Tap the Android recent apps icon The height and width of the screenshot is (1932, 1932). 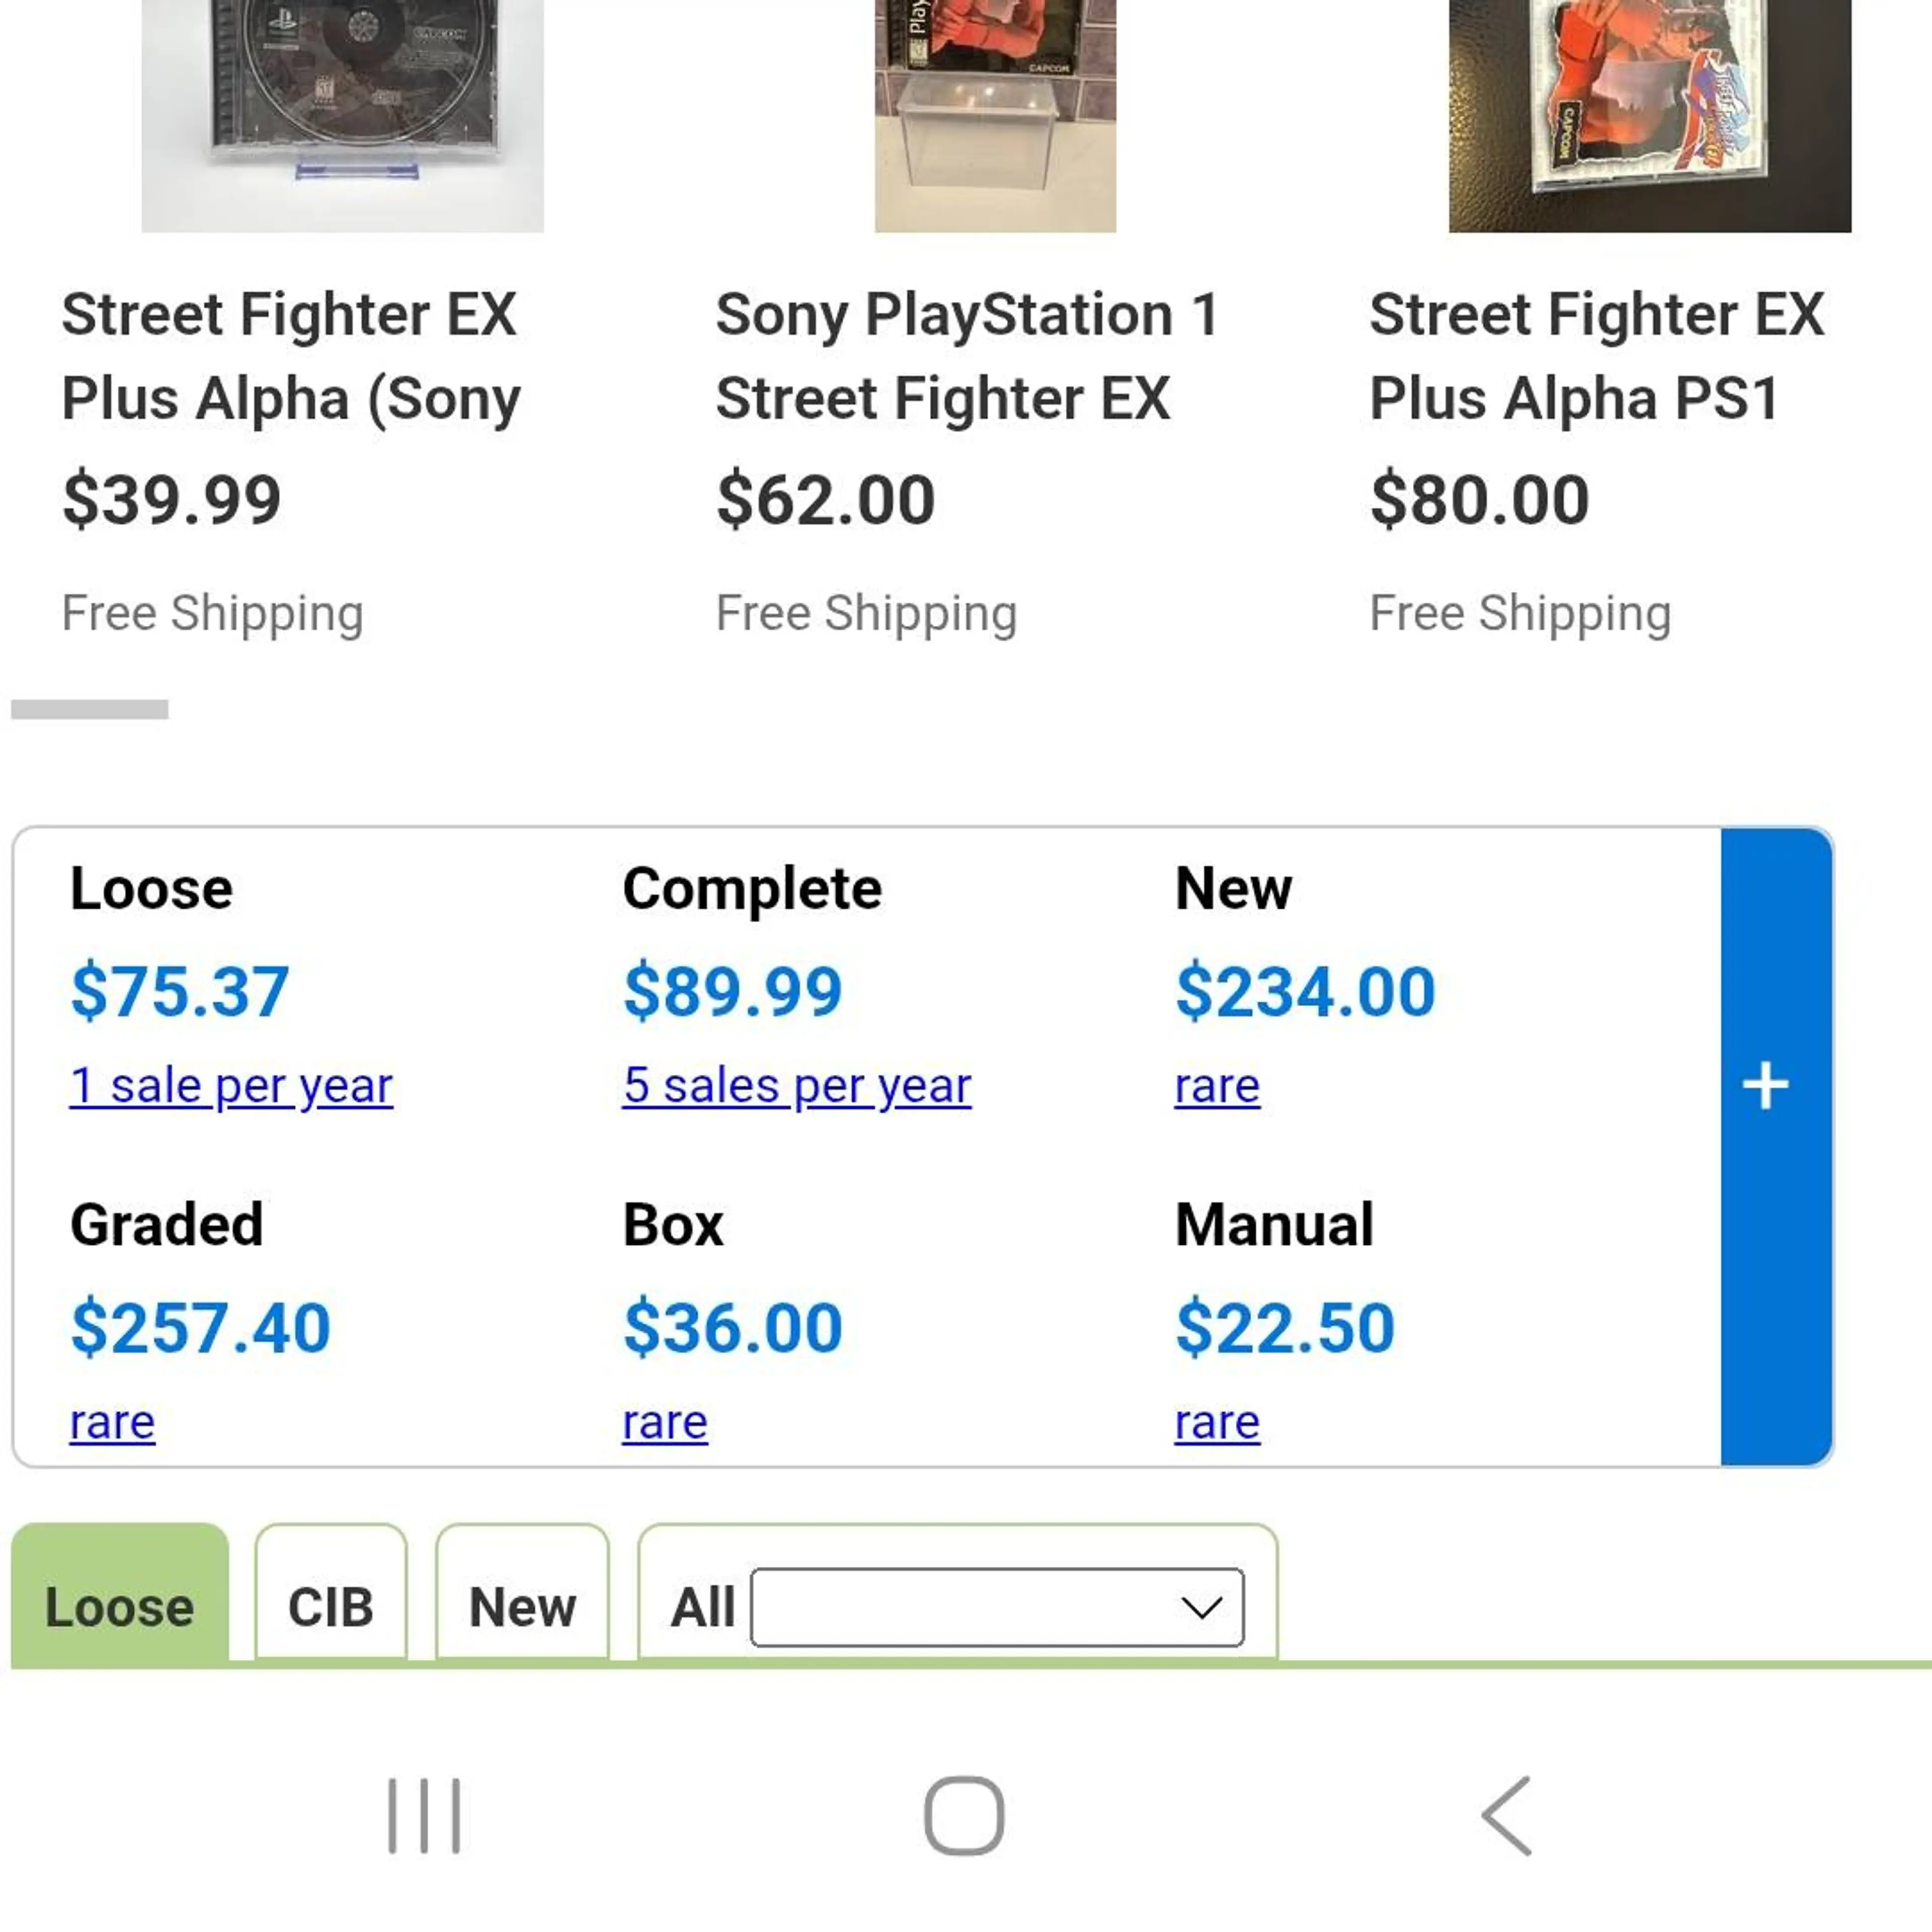click(x=424, y=1815)
